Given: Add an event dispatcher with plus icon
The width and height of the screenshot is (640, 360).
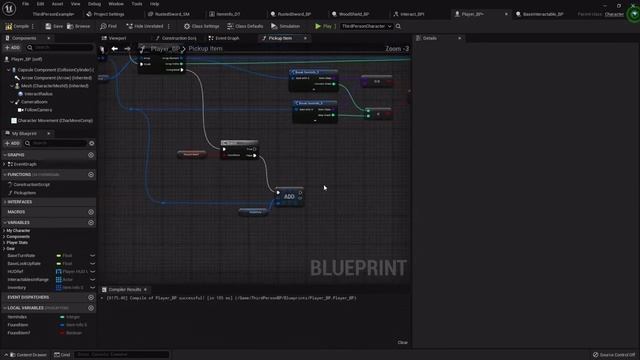Looking at the screenshot, I should tap(91, 298).
